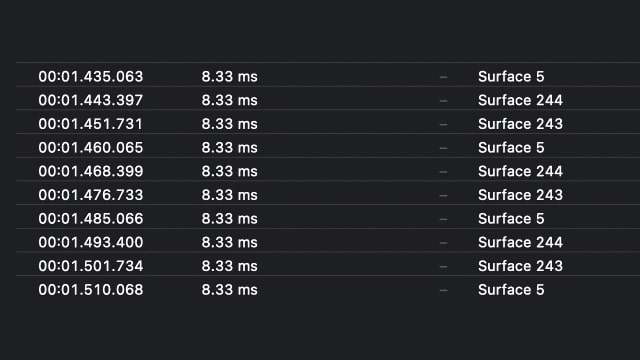640x360 pixels.
Task: Click Surface 5 in the 00:01.460.065 row
Action: point(511,147)
